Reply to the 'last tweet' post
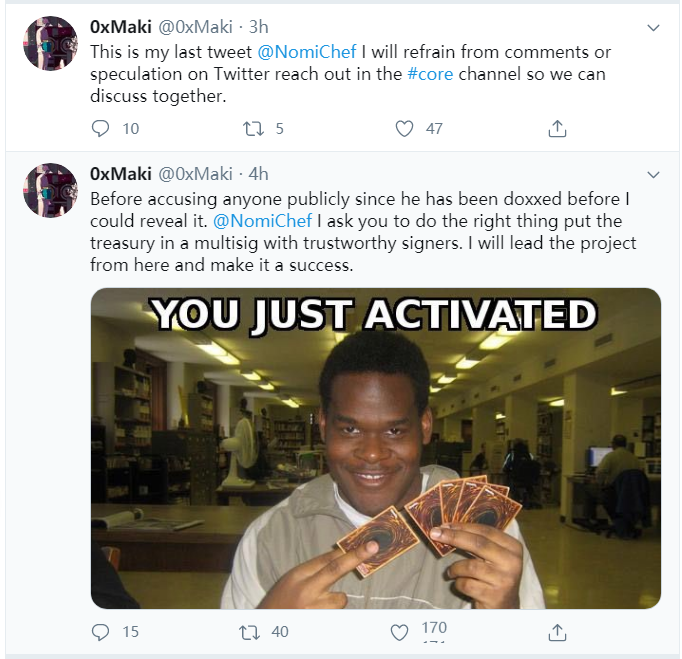Viewport: 682px width, 659px height. 100,128
